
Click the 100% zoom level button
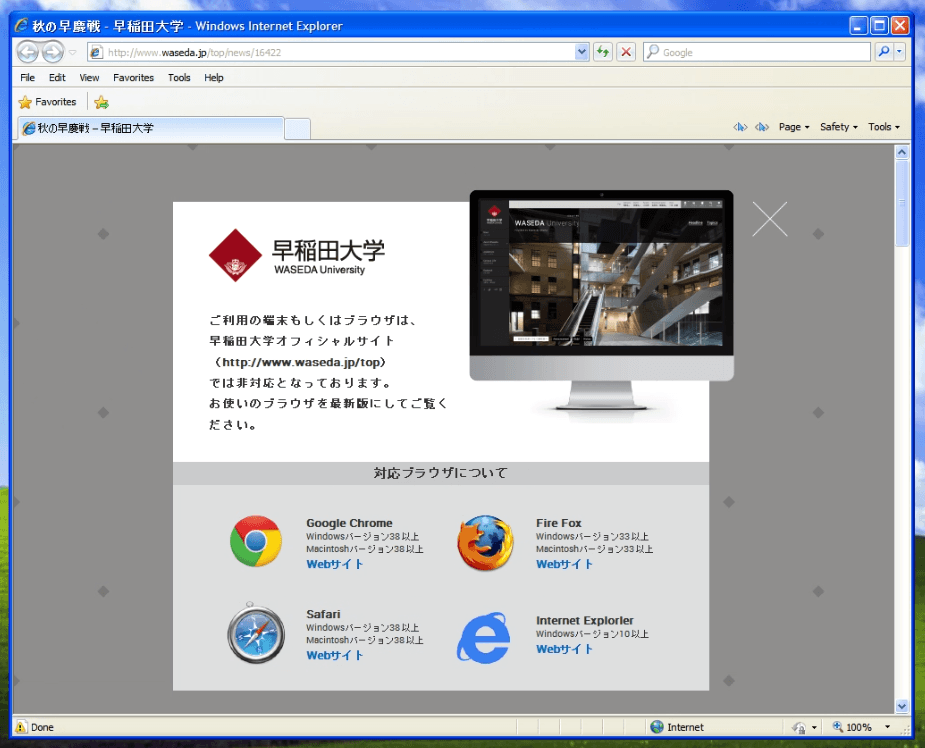852,727
